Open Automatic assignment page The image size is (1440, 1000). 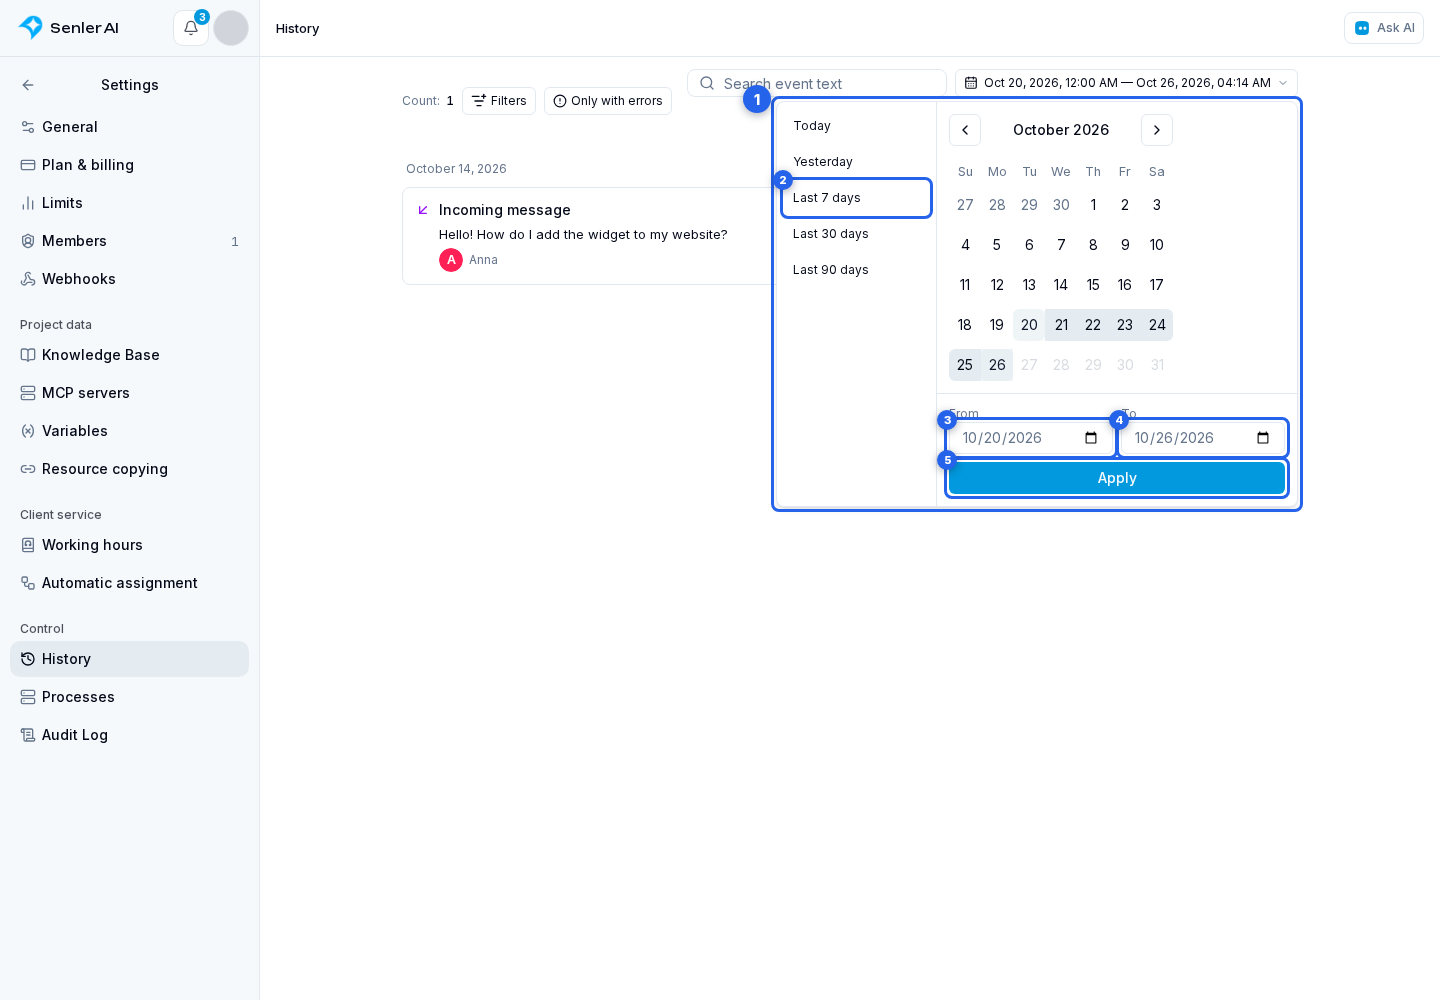[x=129, y=583]
